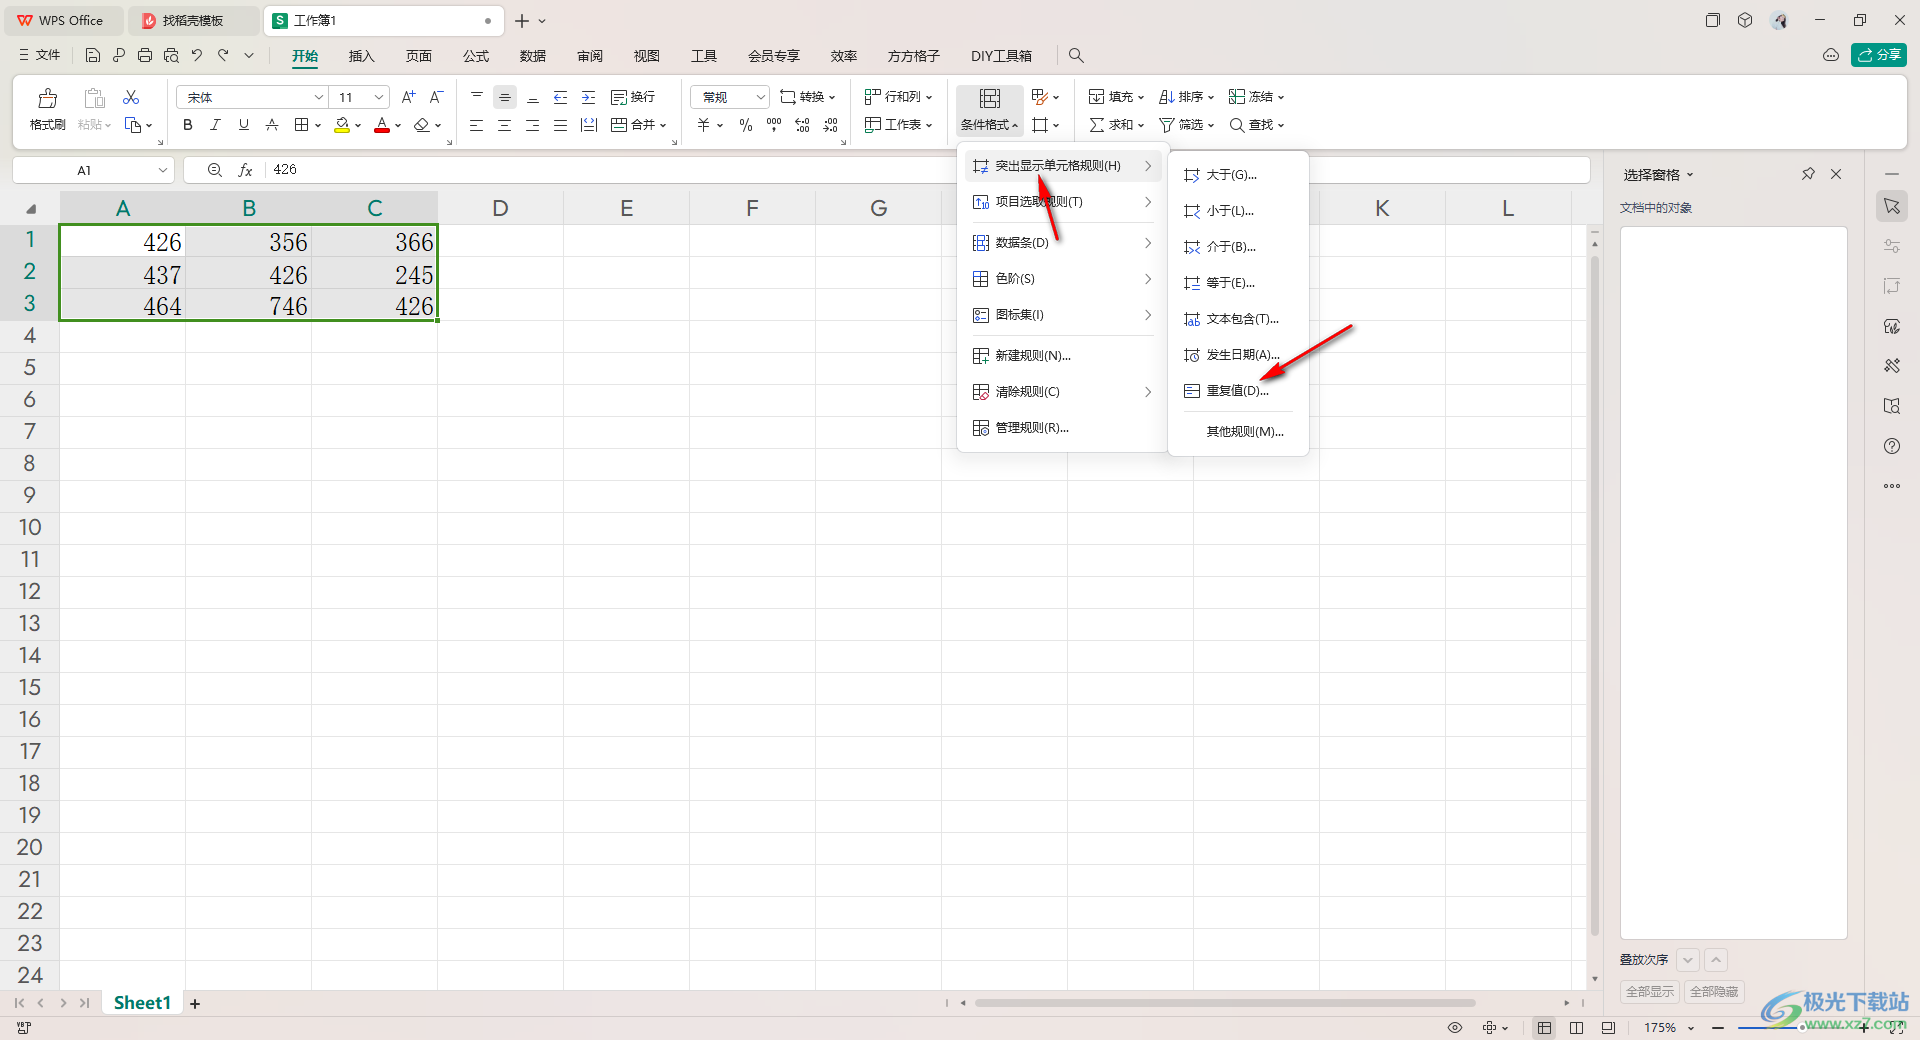The image size is (1920, 1040).
Task: Open 数据条(D) submenu entry
Action: (1062, 243)
